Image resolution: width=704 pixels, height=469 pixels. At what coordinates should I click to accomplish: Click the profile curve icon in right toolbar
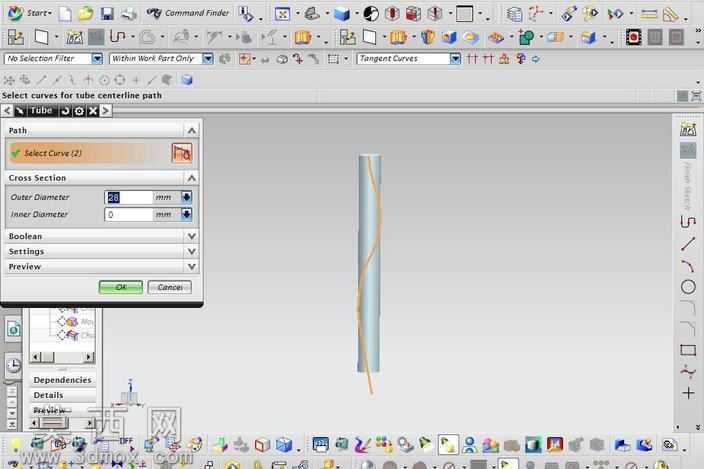[688, 222]
